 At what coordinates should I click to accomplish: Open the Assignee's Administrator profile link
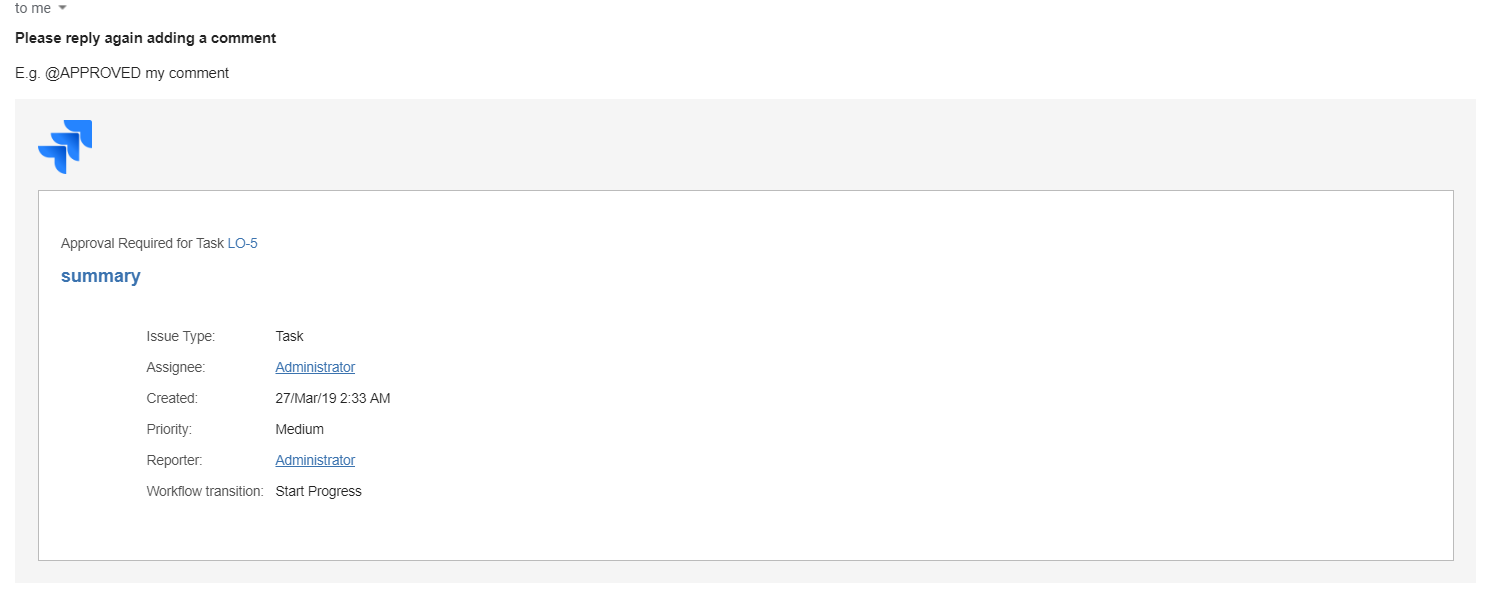pos(315,367)
